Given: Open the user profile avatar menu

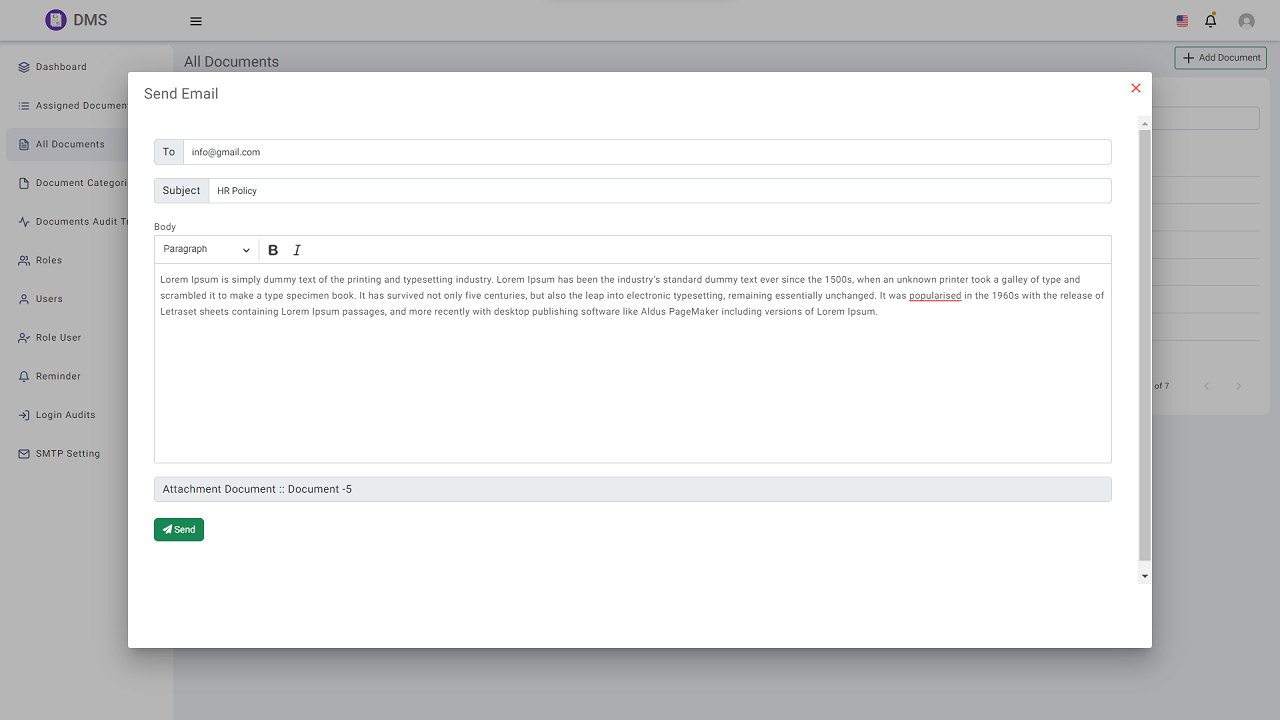Looking at the screenshot, I should (1246, 21).
